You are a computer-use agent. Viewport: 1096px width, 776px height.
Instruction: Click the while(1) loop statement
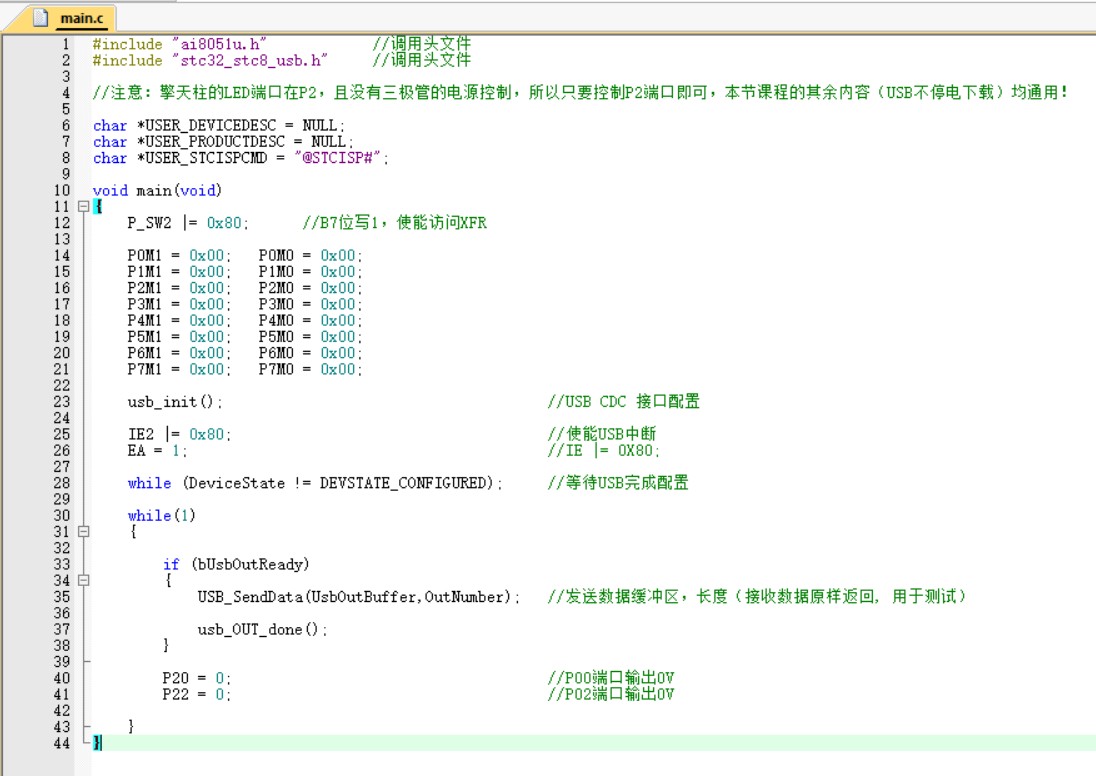(161, 516)
